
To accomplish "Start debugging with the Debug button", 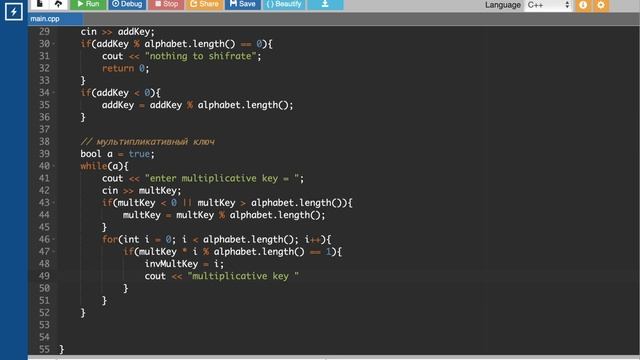I will [127, 4].
